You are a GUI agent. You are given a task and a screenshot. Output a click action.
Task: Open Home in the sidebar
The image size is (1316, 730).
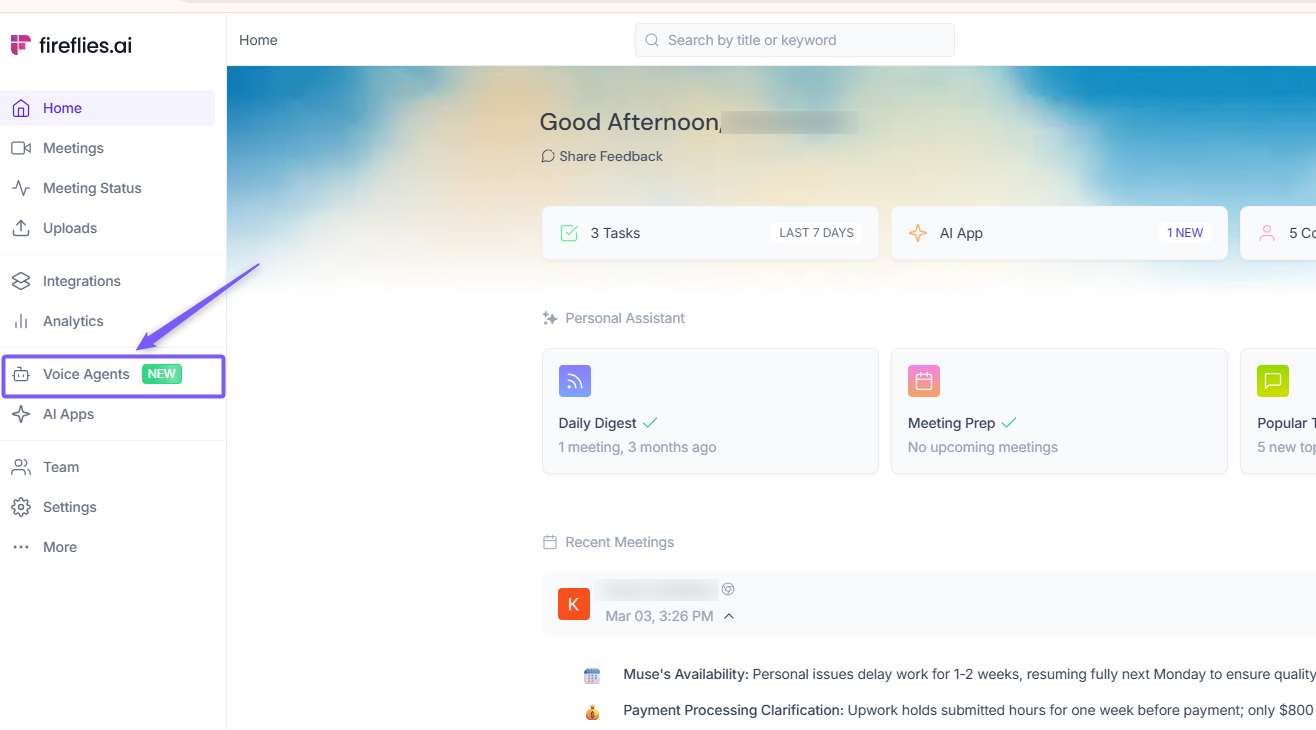pyautogui.click(x=108, y=108)
